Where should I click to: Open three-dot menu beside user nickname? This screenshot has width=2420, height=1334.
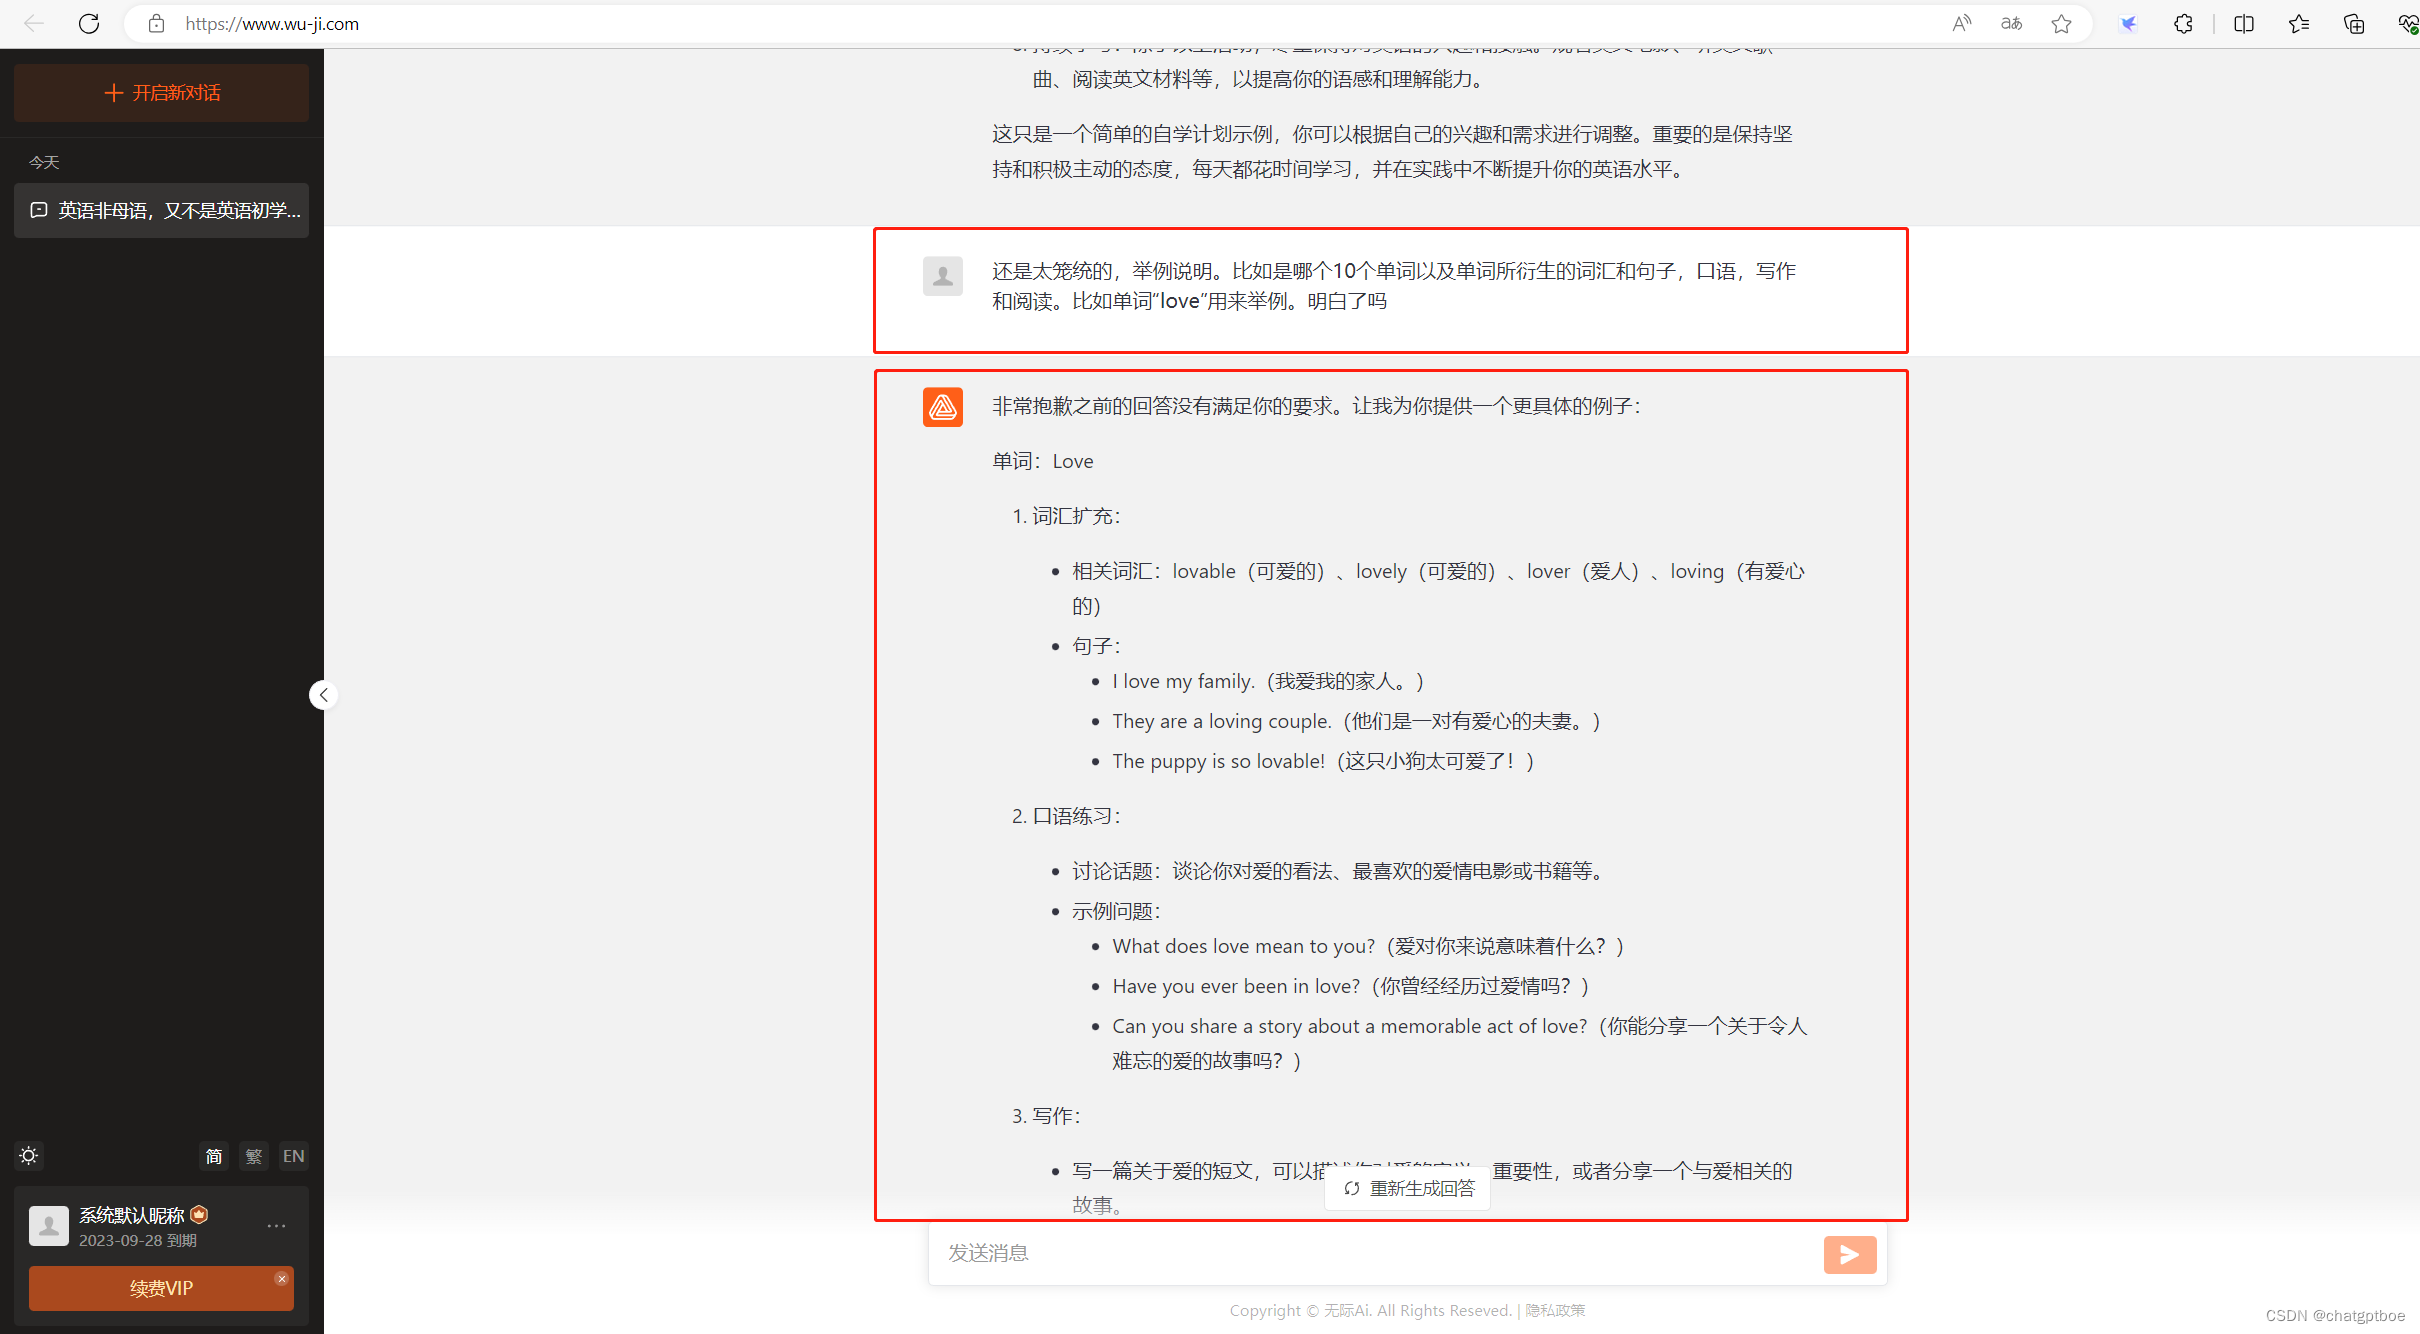tap(276, 1225)
